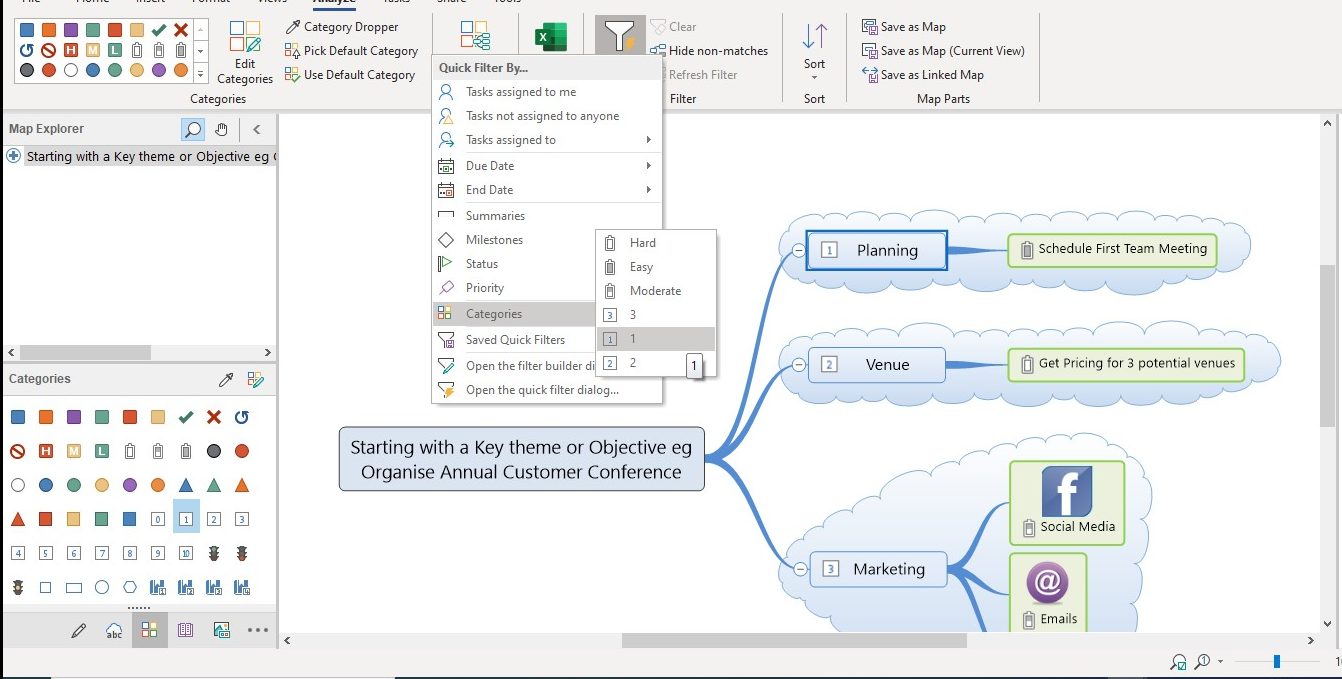This screenshot has height=679, width=1342.
Task: Click the map canvas horizontal scrollbar thumb
Action: (794, 640)
